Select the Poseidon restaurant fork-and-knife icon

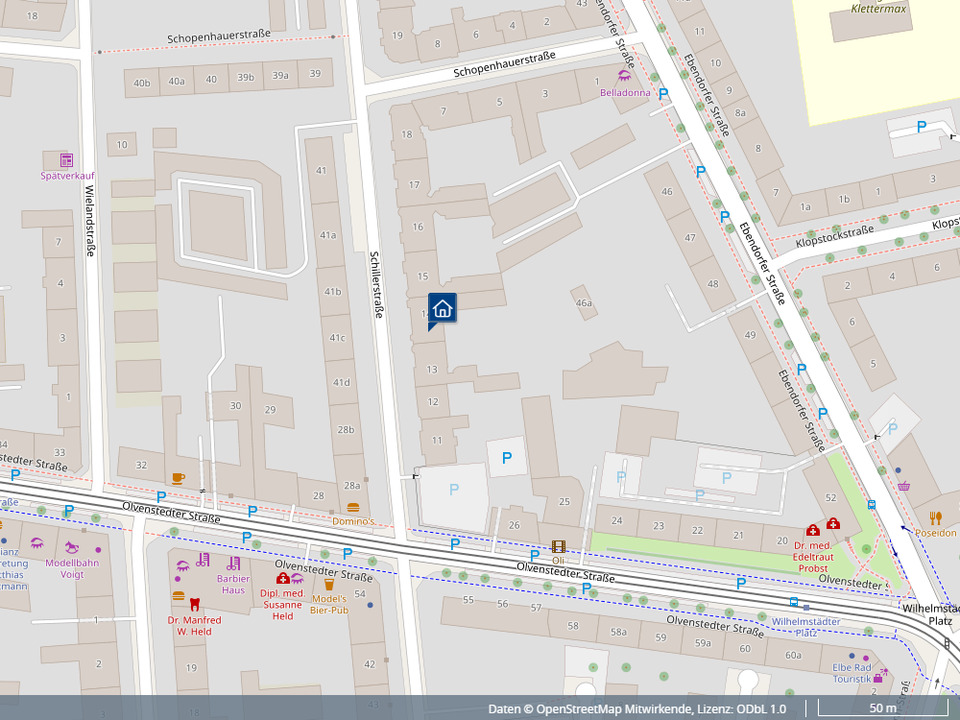pos(936,517)
